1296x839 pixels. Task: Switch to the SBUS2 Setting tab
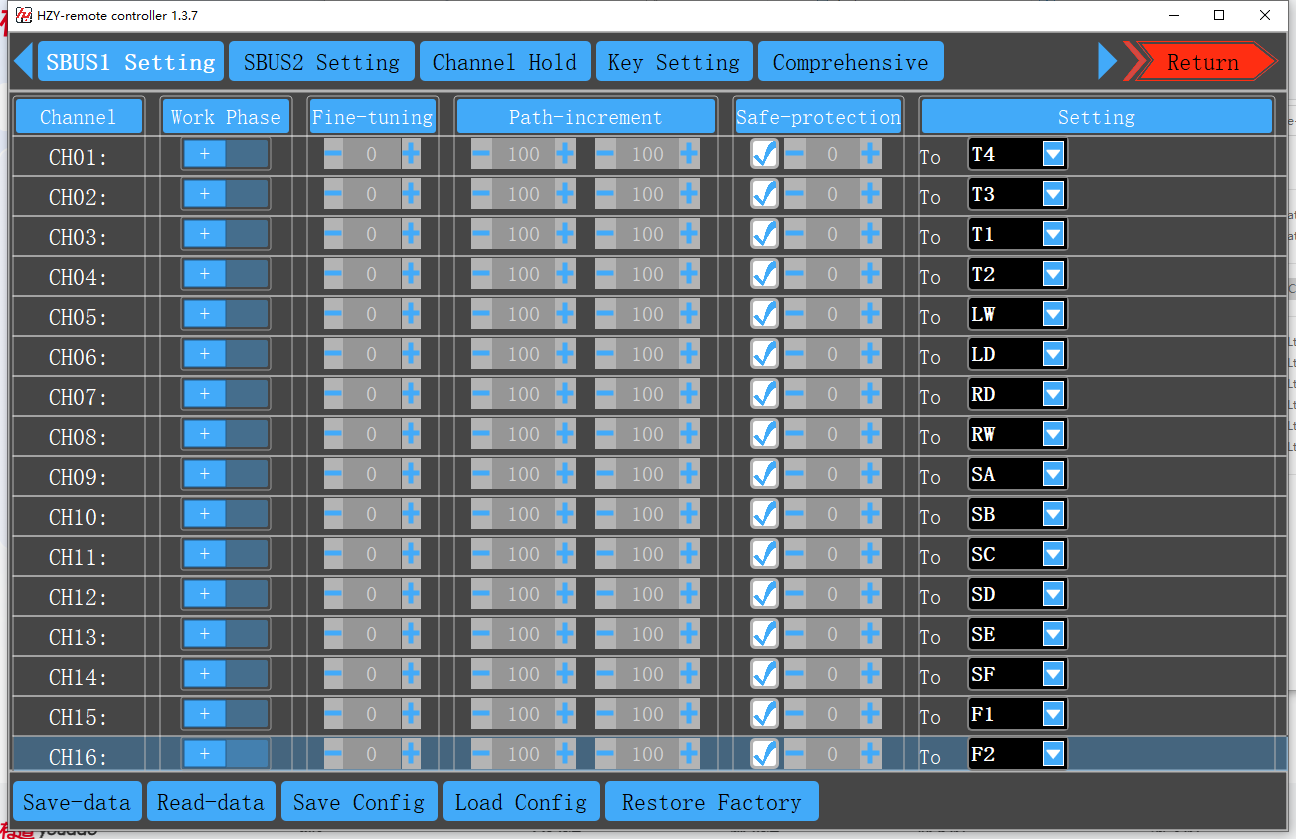321,62
